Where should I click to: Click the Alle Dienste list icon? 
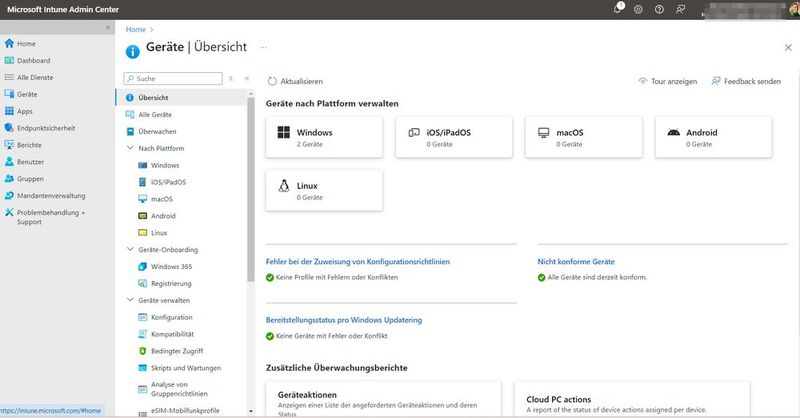click(x=9, y=77)
